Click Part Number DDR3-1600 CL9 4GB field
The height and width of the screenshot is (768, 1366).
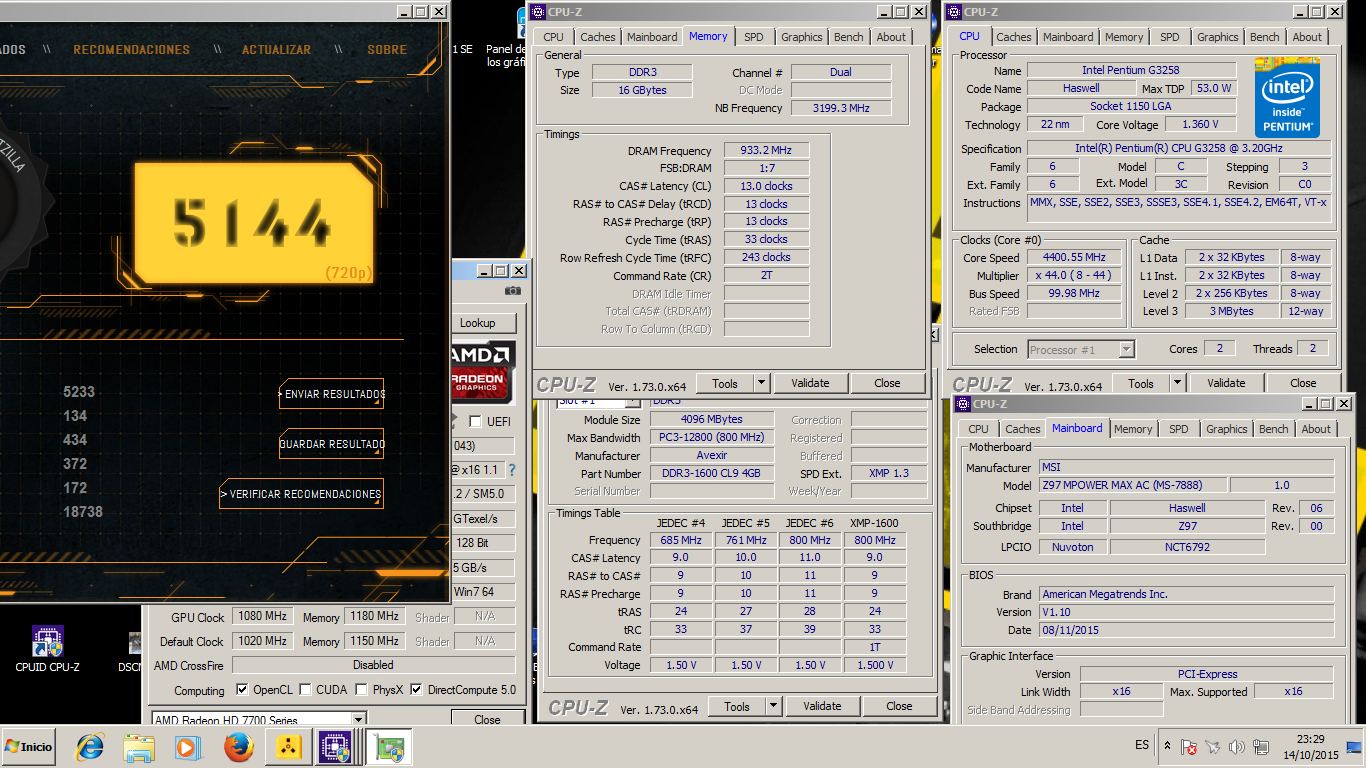pyautogui.click(x=712, y=473)
